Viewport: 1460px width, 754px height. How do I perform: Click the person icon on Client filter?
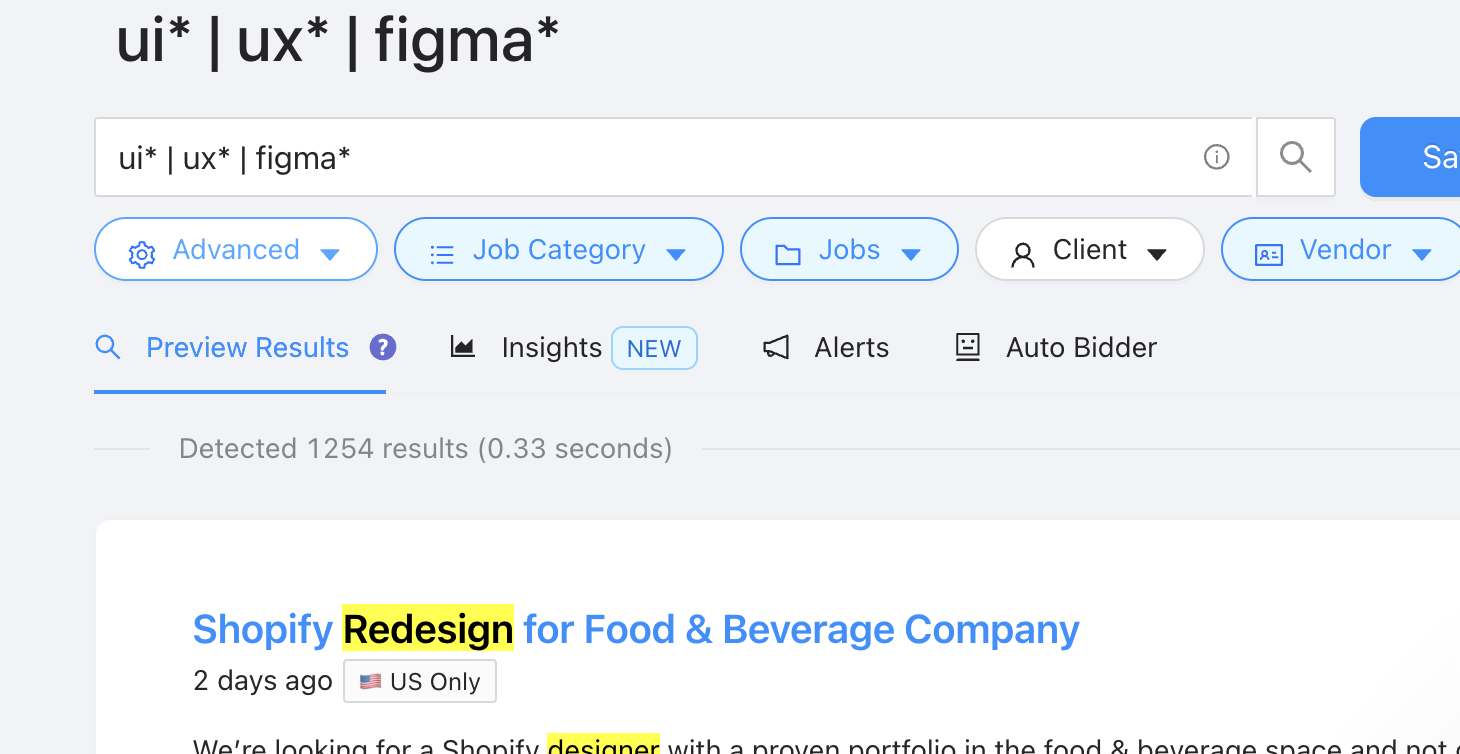pos(1022,254)
